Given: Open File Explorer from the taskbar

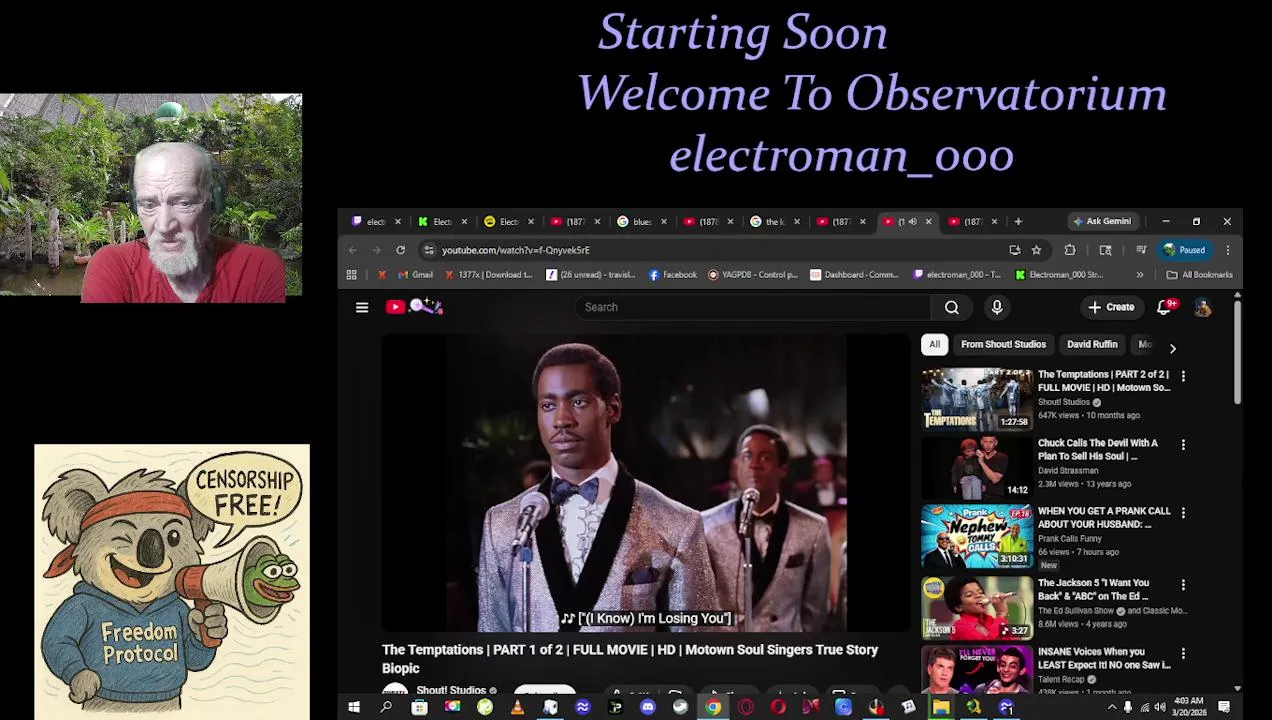Looking at the screenshot, I should 941,708.
